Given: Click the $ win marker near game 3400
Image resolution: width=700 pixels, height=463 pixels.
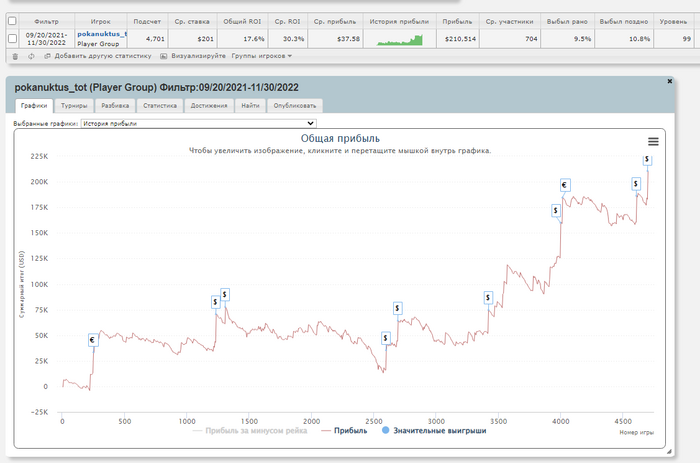Looking at the screenshot, I should [488, 298].
